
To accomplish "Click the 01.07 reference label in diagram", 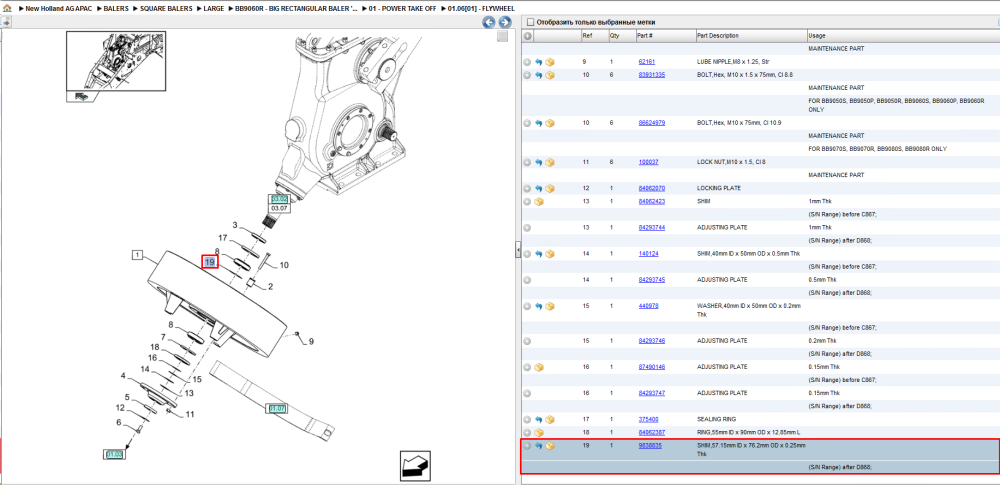I will pos(277,408).
